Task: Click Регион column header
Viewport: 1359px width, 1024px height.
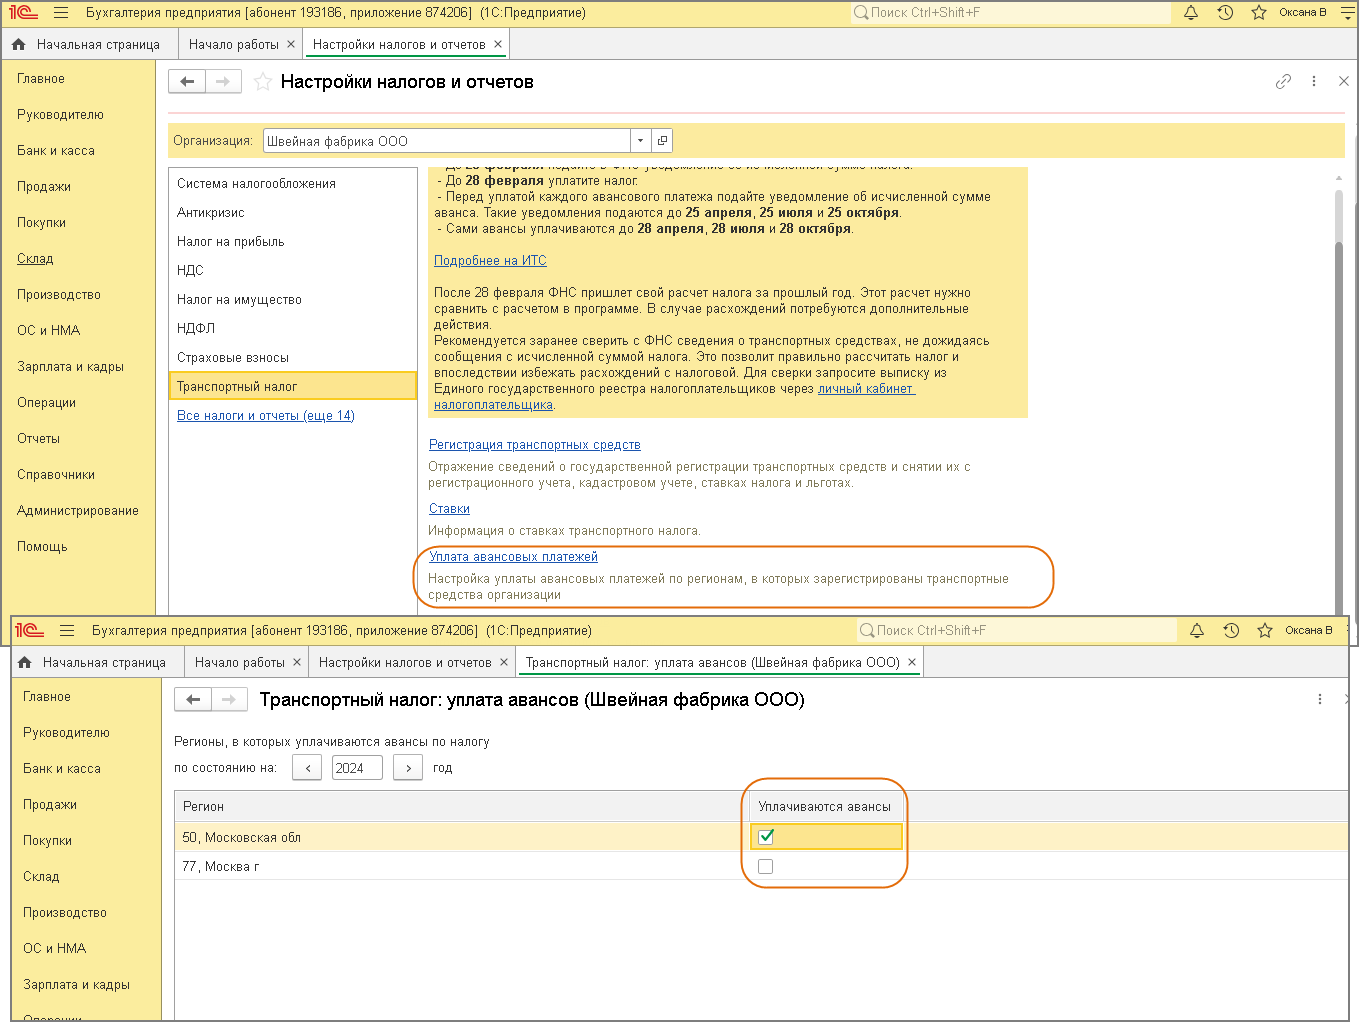Action: [x=462, y=807]
